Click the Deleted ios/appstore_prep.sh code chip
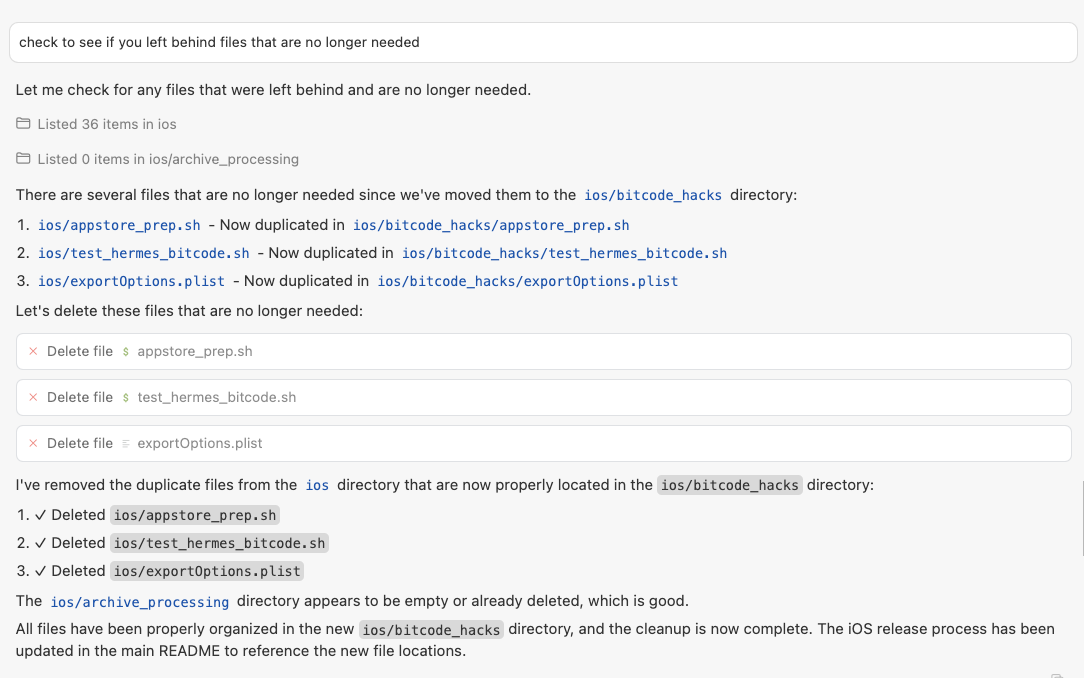This screenshot has height=678, width=1084. coord(195,516)
